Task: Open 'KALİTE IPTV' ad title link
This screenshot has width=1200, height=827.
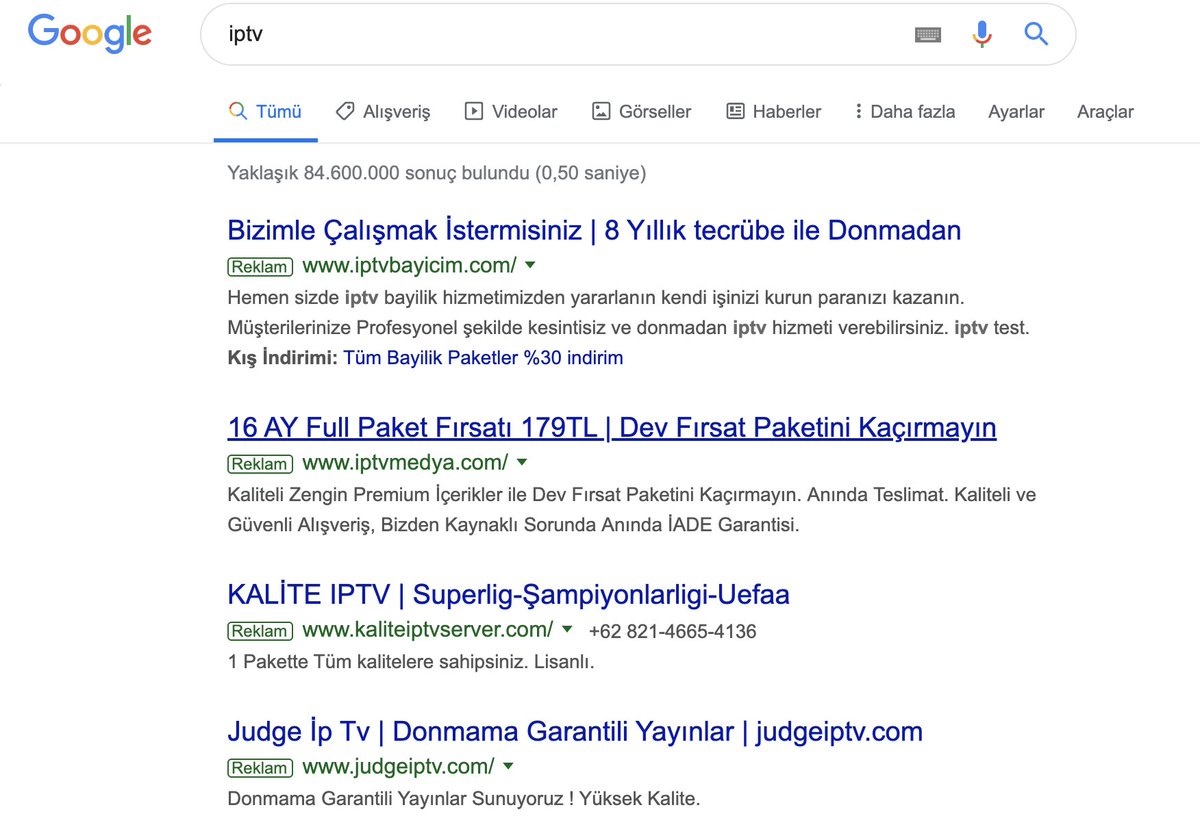Action: click(509, 595)
